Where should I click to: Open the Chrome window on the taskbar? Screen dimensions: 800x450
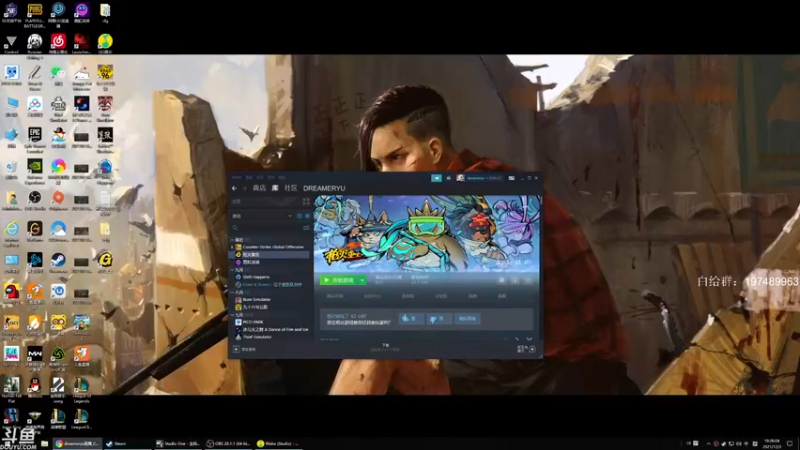click(x=78, y=443)
